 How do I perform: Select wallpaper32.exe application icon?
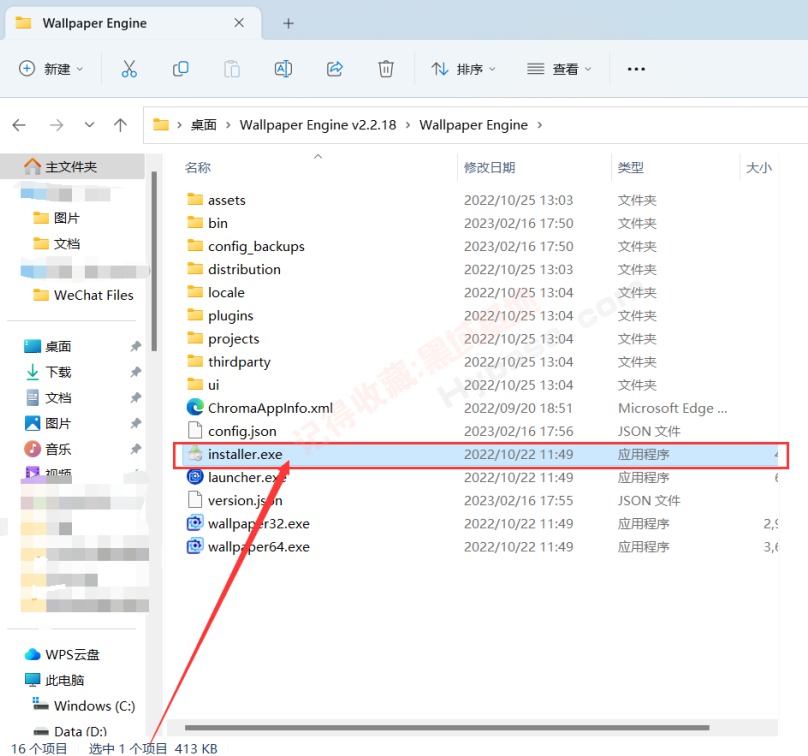[195, 524]
